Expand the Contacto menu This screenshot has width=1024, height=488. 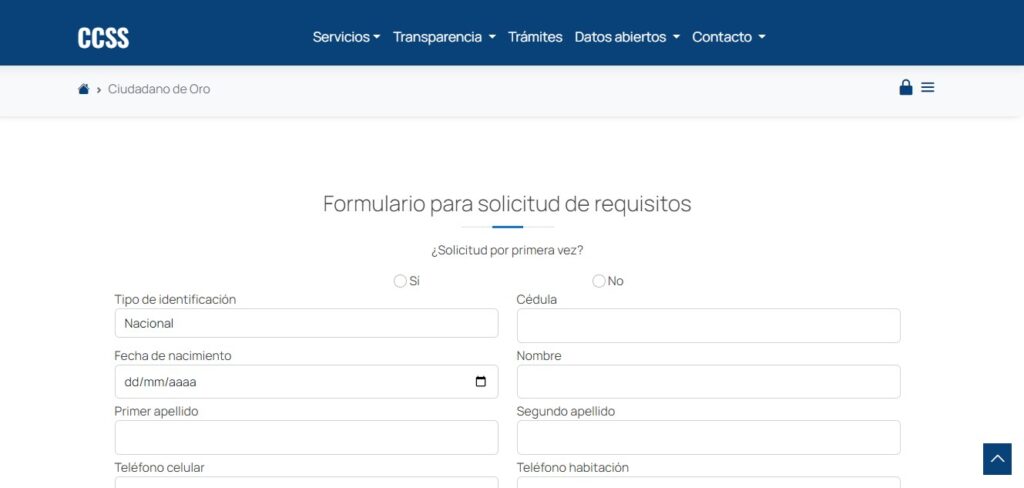click(728, 37)
